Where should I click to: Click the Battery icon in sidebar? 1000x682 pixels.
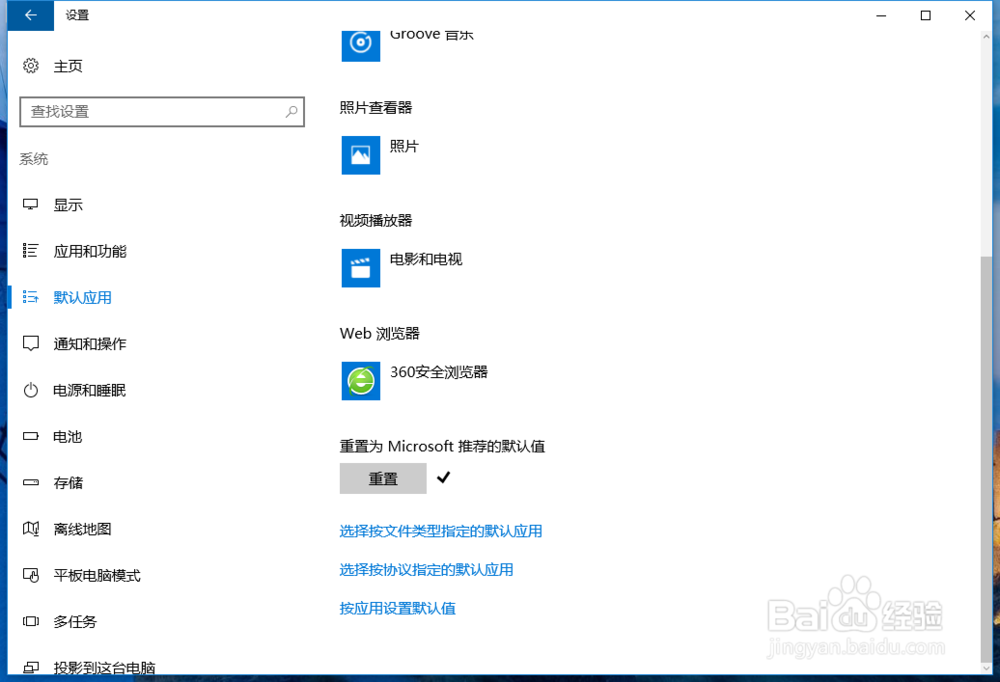tap(31, 436)
